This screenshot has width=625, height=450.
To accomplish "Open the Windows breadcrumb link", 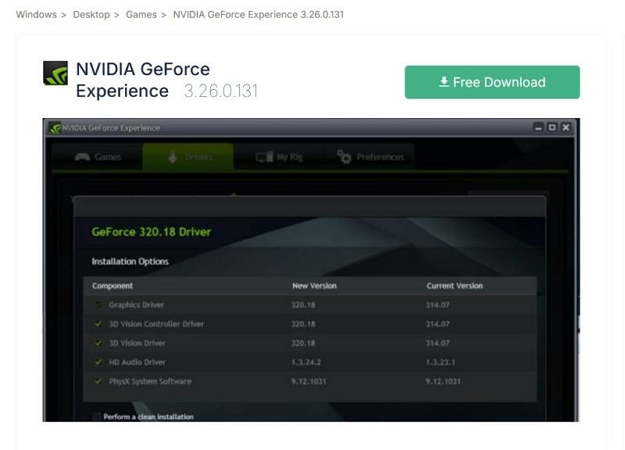I will pos(36,15).
